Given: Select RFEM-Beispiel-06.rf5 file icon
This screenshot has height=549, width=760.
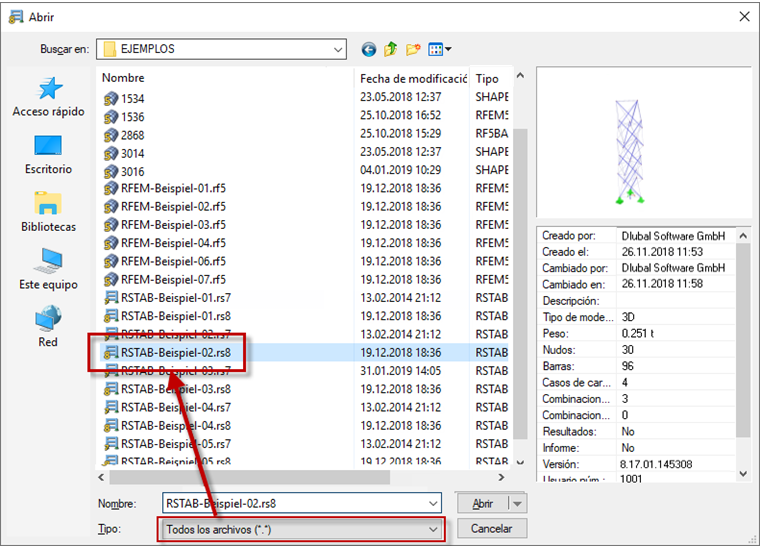Looking at the screenshot, I should coord(111,262).
